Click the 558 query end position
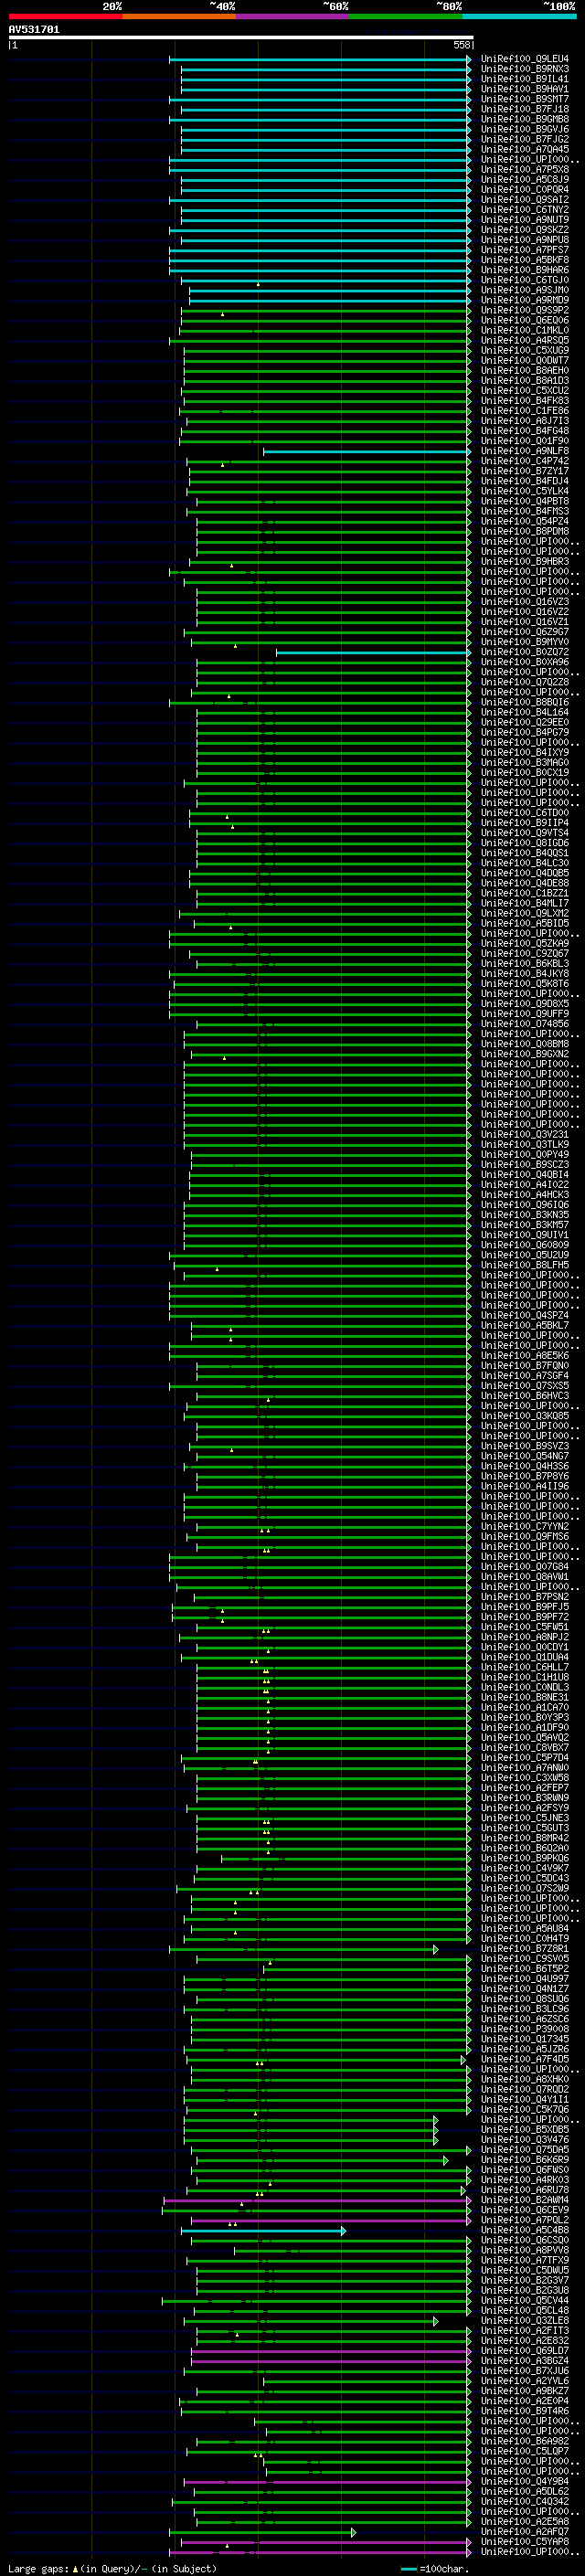The width and height of the screenshot is (585, 2576). pos(461,45)
